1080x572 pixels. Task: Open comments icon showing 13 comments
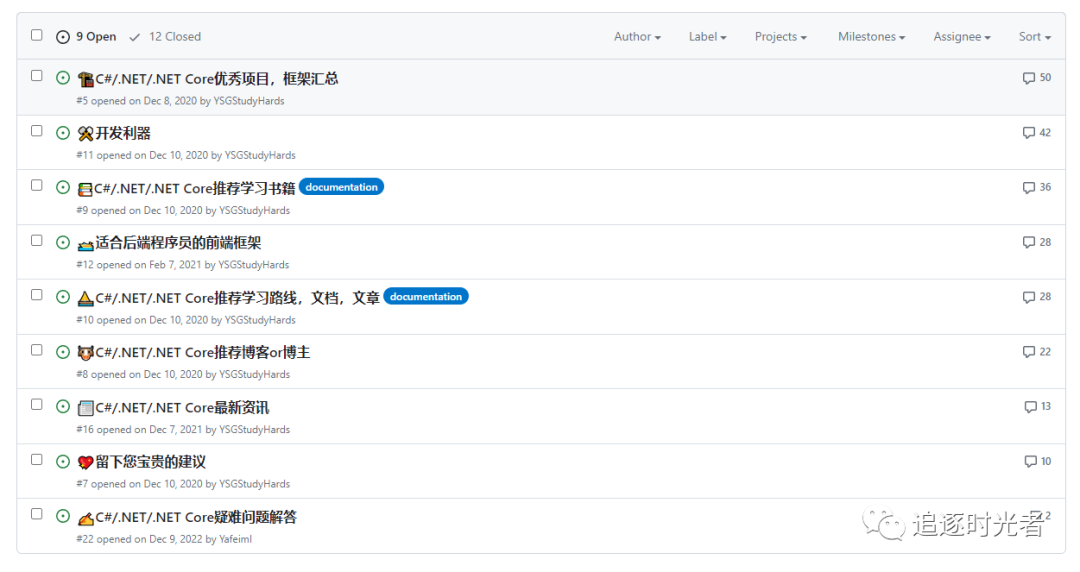click(1030, 407)
